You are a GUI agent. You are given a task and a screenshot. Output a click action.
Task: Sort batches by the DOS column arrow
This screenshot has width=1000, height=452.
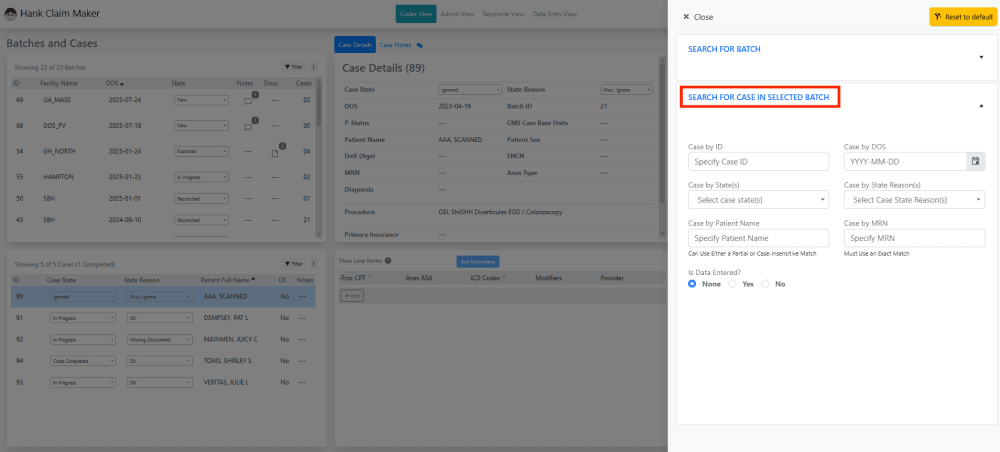[122, 84]
